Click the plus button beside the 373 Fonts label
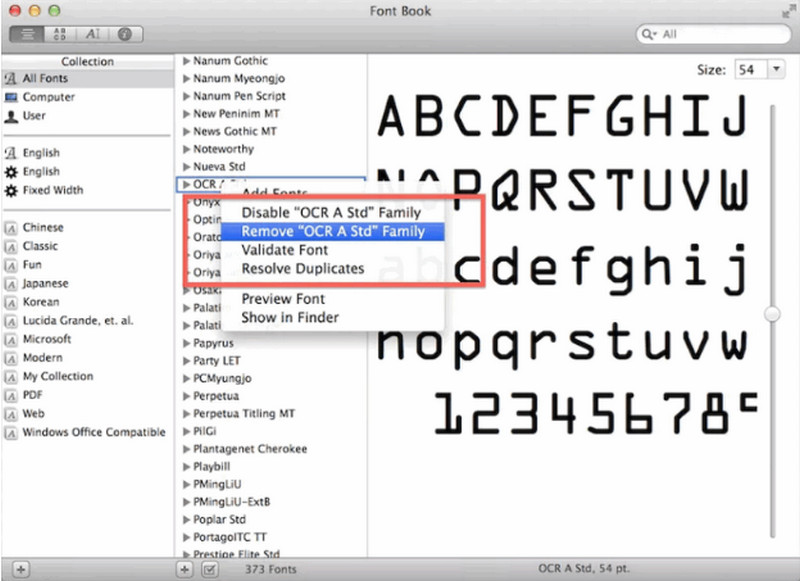This screenshot has height=581, width=800. click(x=184, y=569)
